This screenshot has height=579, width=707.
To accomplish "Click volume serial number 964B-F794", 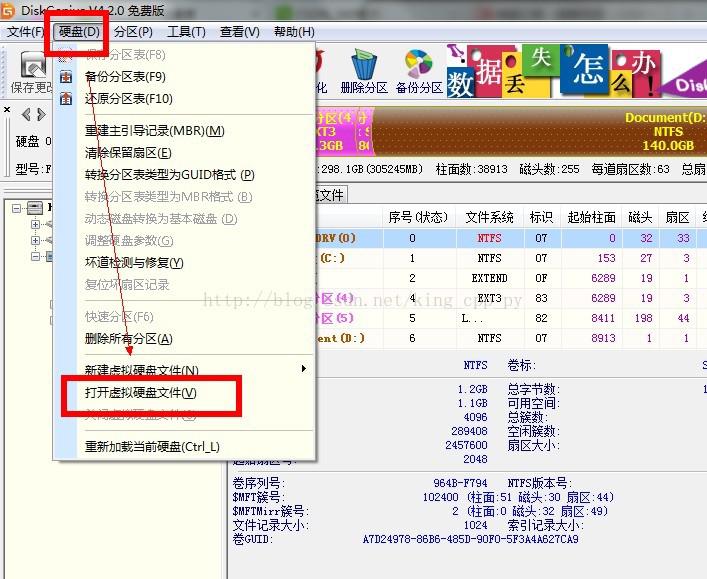I will pyautogui.click(x=460, y=483).
